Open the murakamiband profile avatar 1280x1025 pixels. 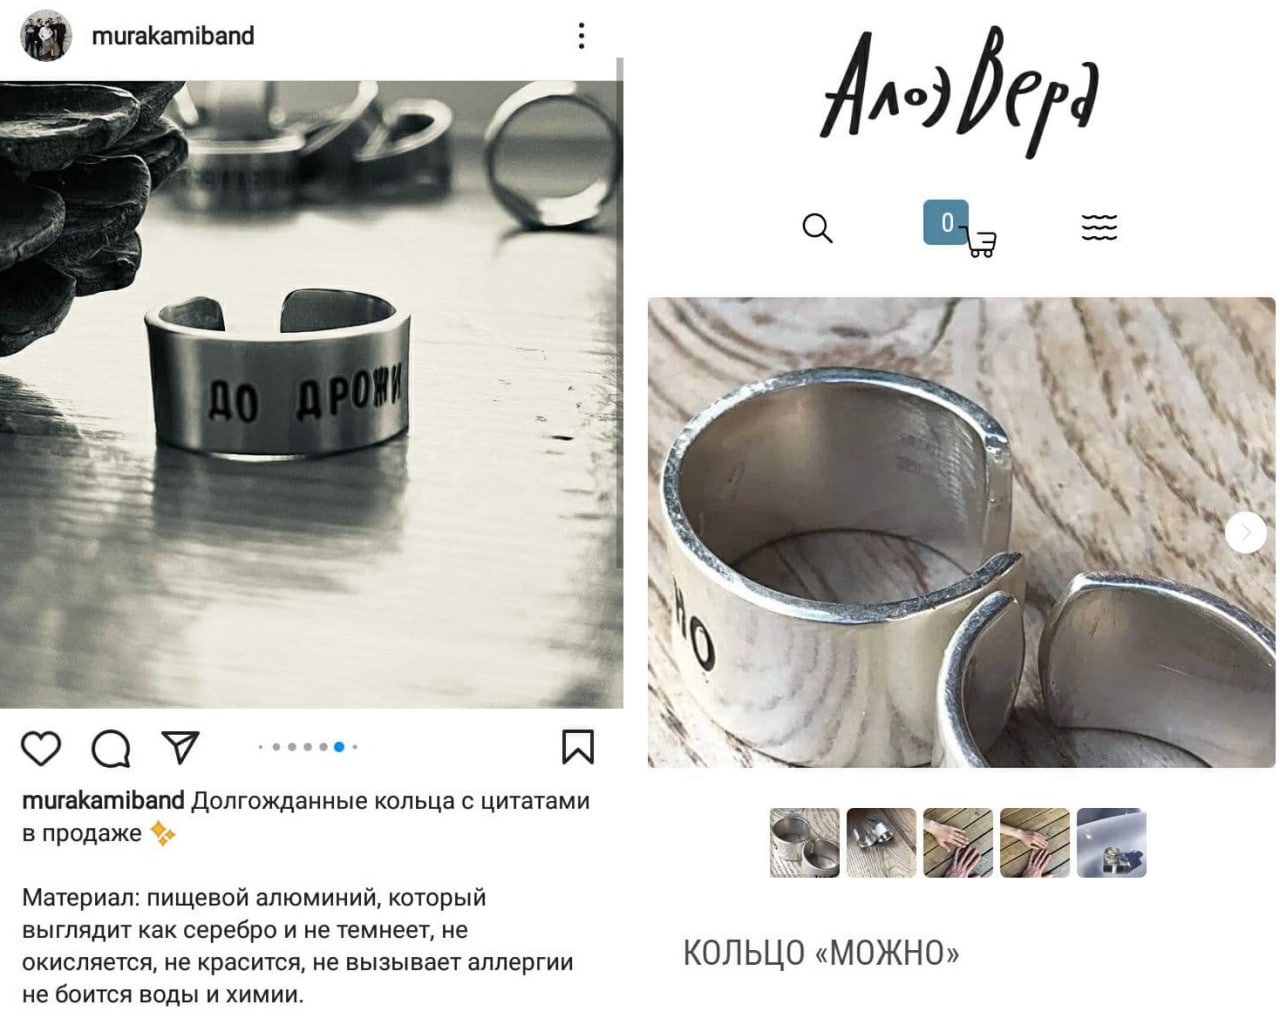point(46,36)
